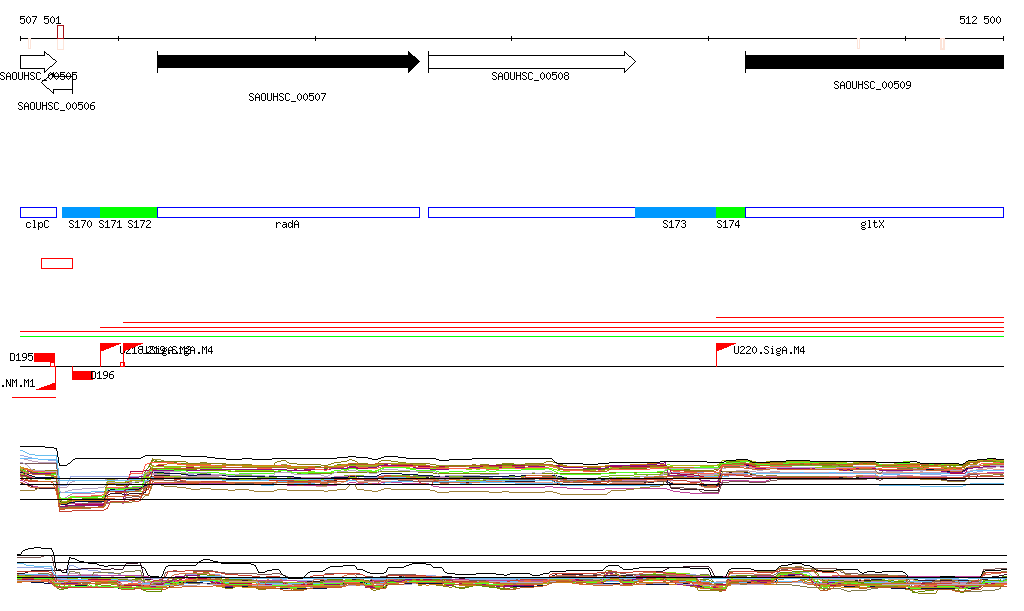Click the 512 500 coordinate label
This screenshot has height=611, width=1024.
tap(979, 20)
